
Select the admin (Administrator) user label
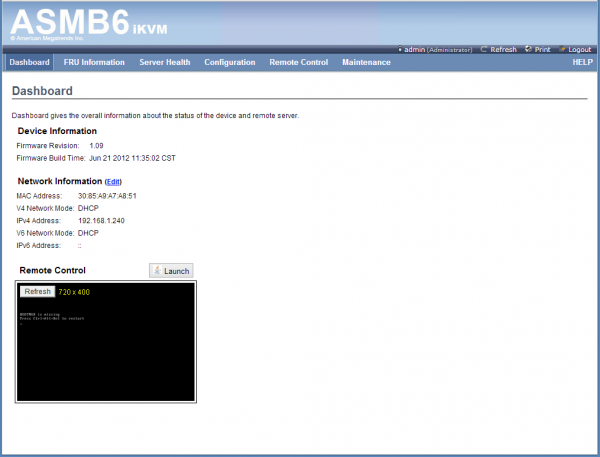[438, 49]
